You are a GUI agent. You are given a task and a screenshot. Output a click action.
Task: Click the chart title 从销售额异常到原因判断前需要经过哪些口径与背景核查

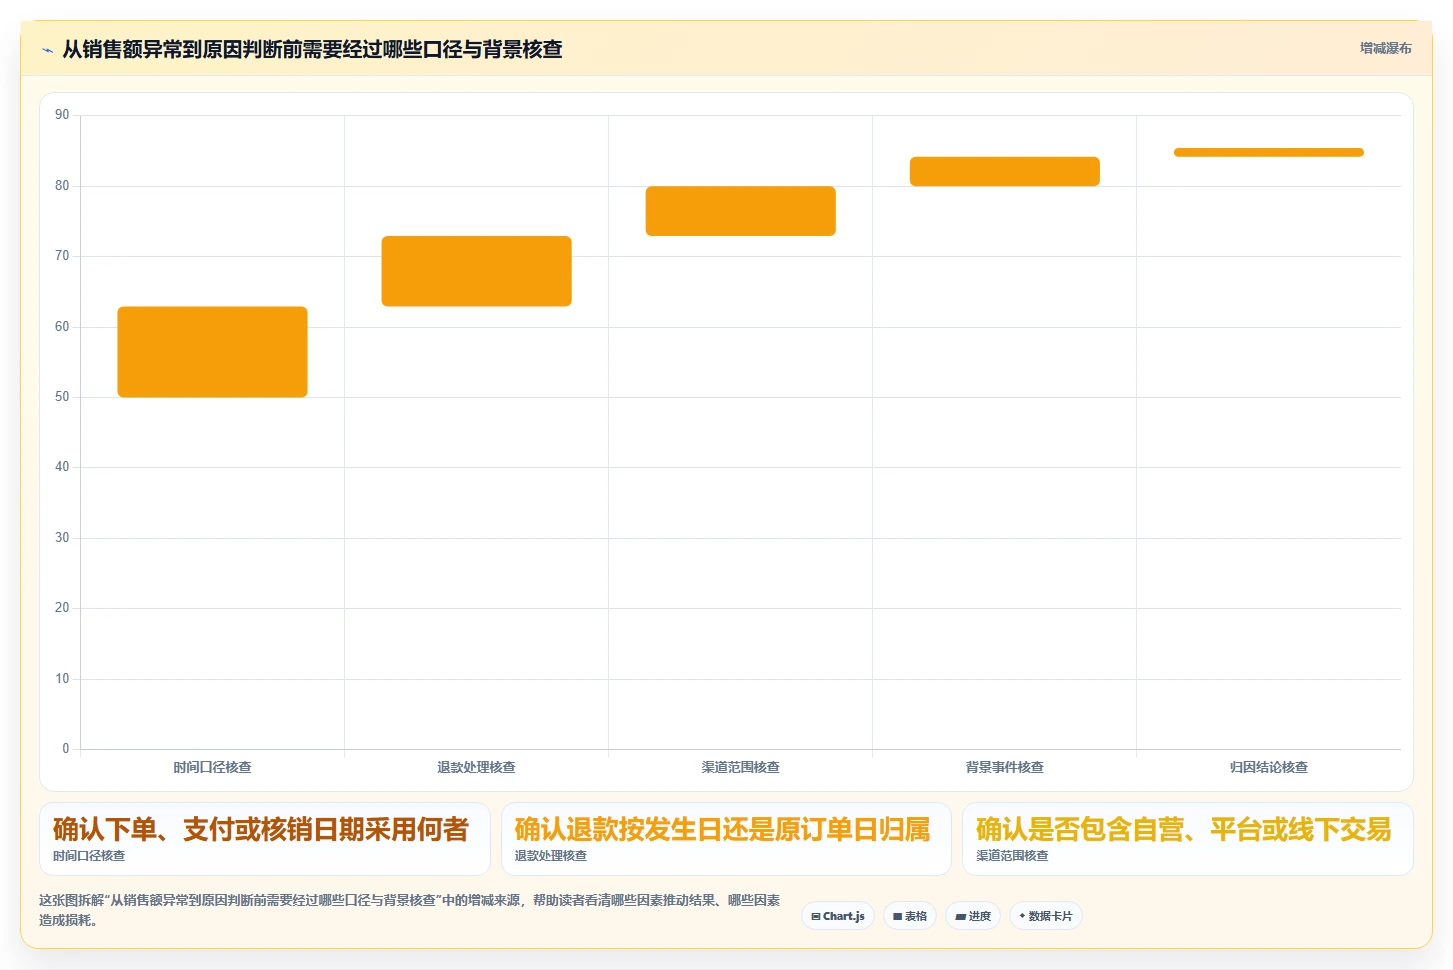coord(312,49)
